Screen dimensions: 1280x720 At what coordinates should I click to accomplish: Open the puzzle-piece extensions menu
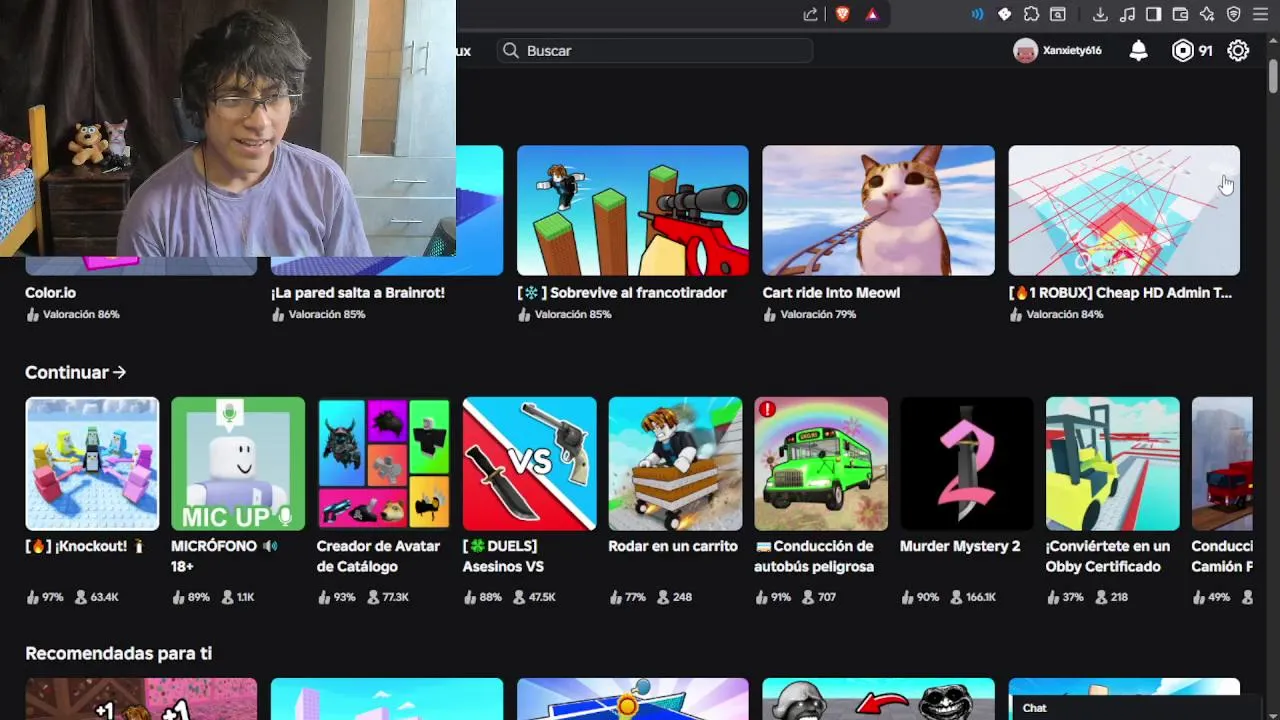tap(1031, 14)
